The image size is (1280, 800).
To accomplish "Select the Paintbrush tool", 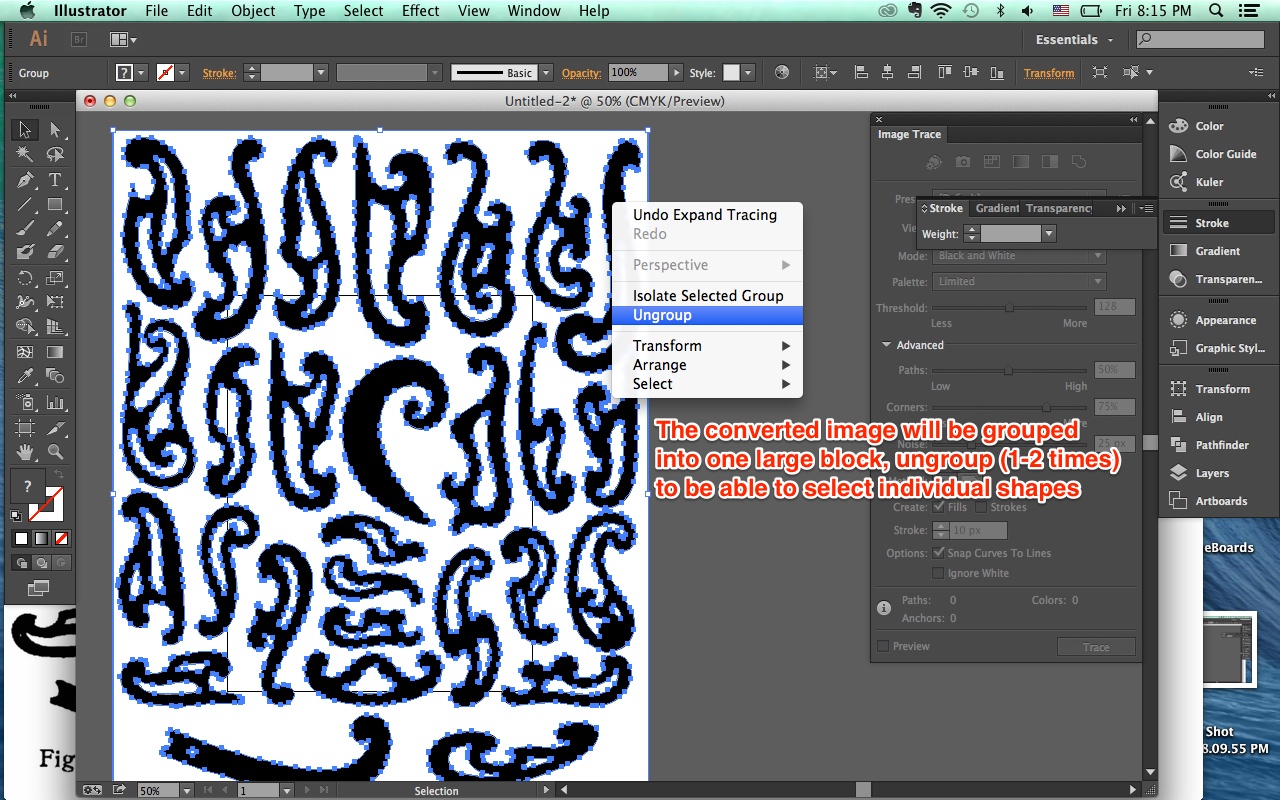I will point(26,229).
